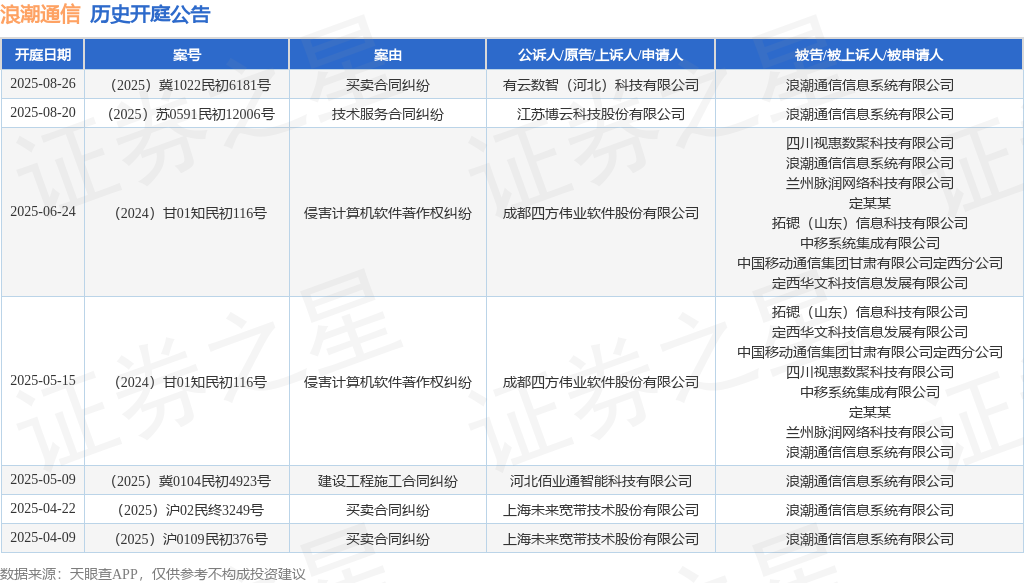Click 侵害计算机软件著作权纠纷 in 2025-06-24 row
This screenshot has height=583, width=1024.
388,213
